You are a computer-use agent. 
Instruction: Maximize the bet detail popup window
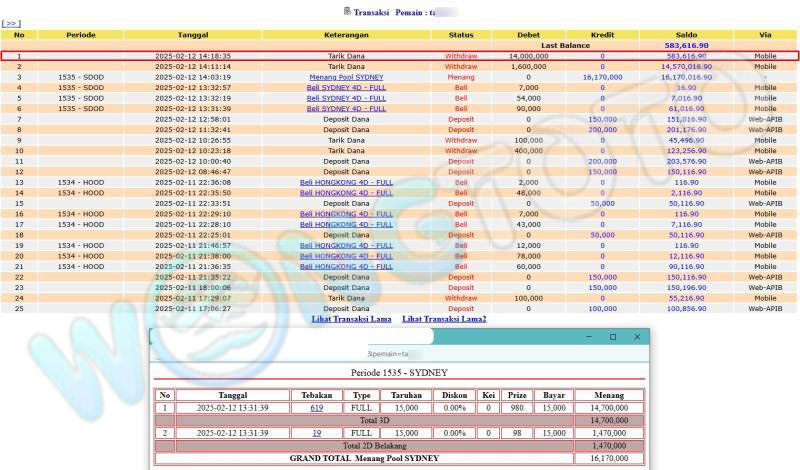[x=613, y=337]
